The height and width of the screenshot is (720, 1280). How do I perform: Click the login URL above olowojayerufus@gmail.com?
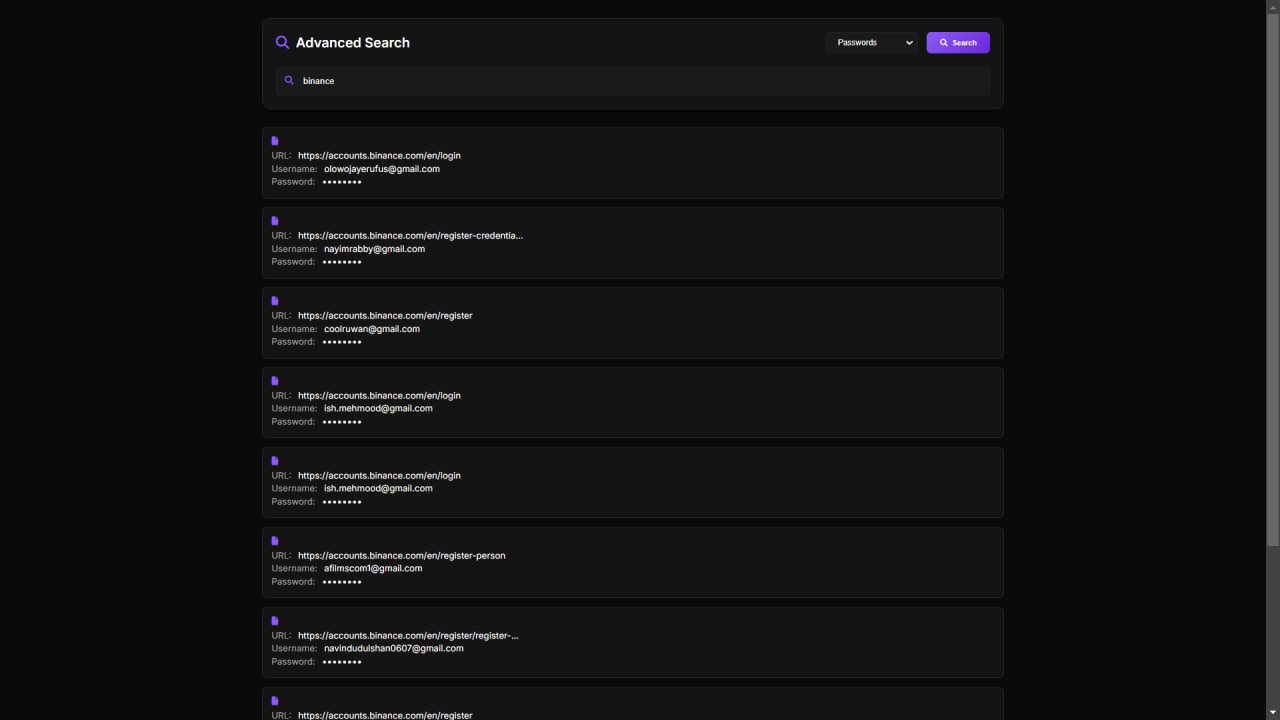pos(379,156)
